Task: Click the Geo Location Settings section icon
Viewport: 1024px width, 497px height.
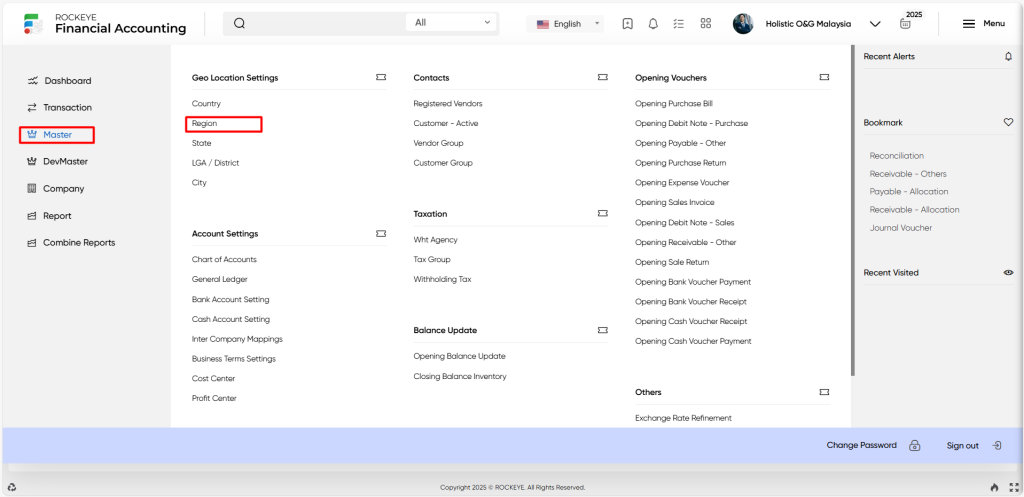Action: click(381, 77)
